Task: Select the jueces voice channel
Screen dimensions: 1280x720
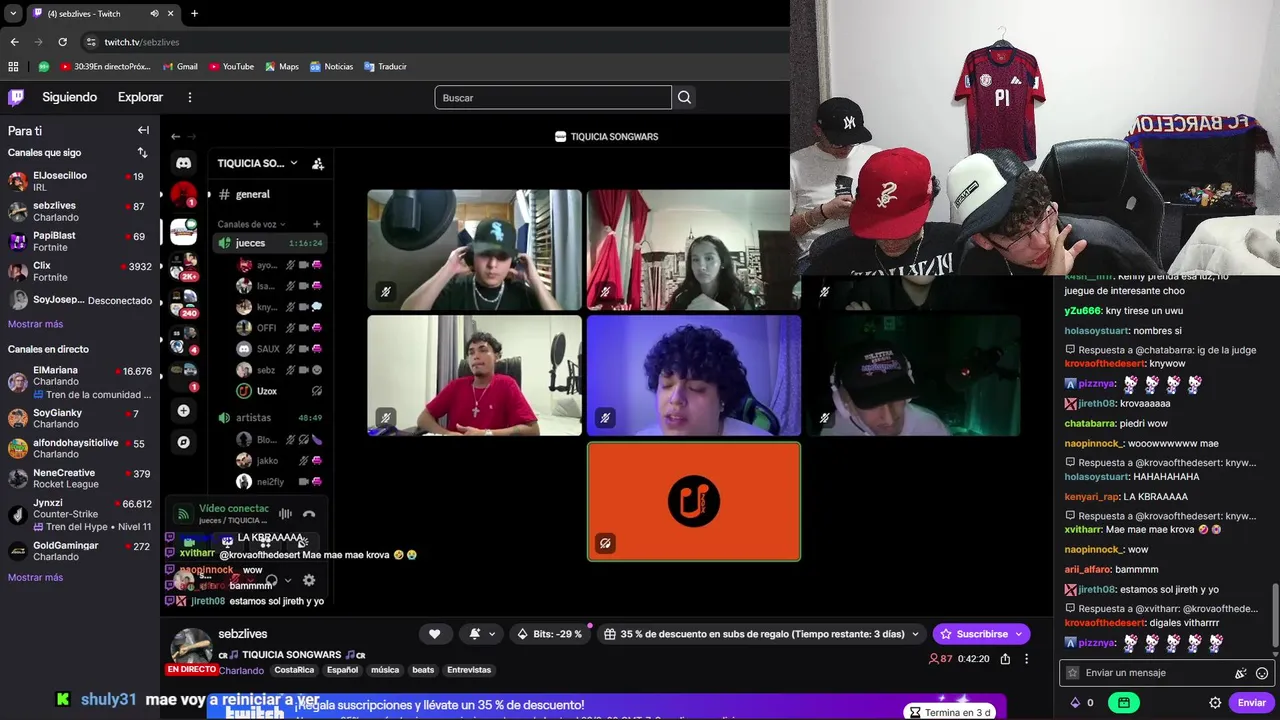Action: pyautogui.click(x=270, y=243)
